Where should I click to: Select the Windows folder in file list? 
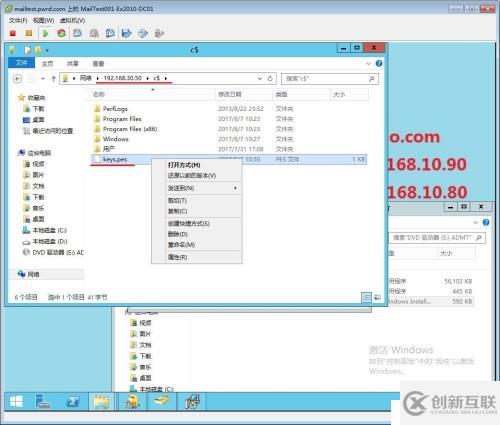tap(115, 139)
